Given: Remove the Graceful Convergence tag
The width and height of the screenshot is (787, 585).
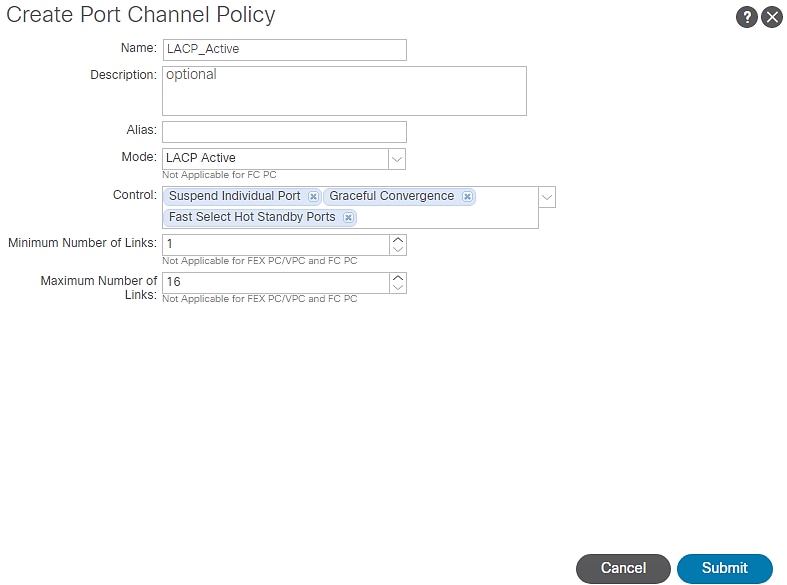Looking at the screenshot, I should 467,197.
